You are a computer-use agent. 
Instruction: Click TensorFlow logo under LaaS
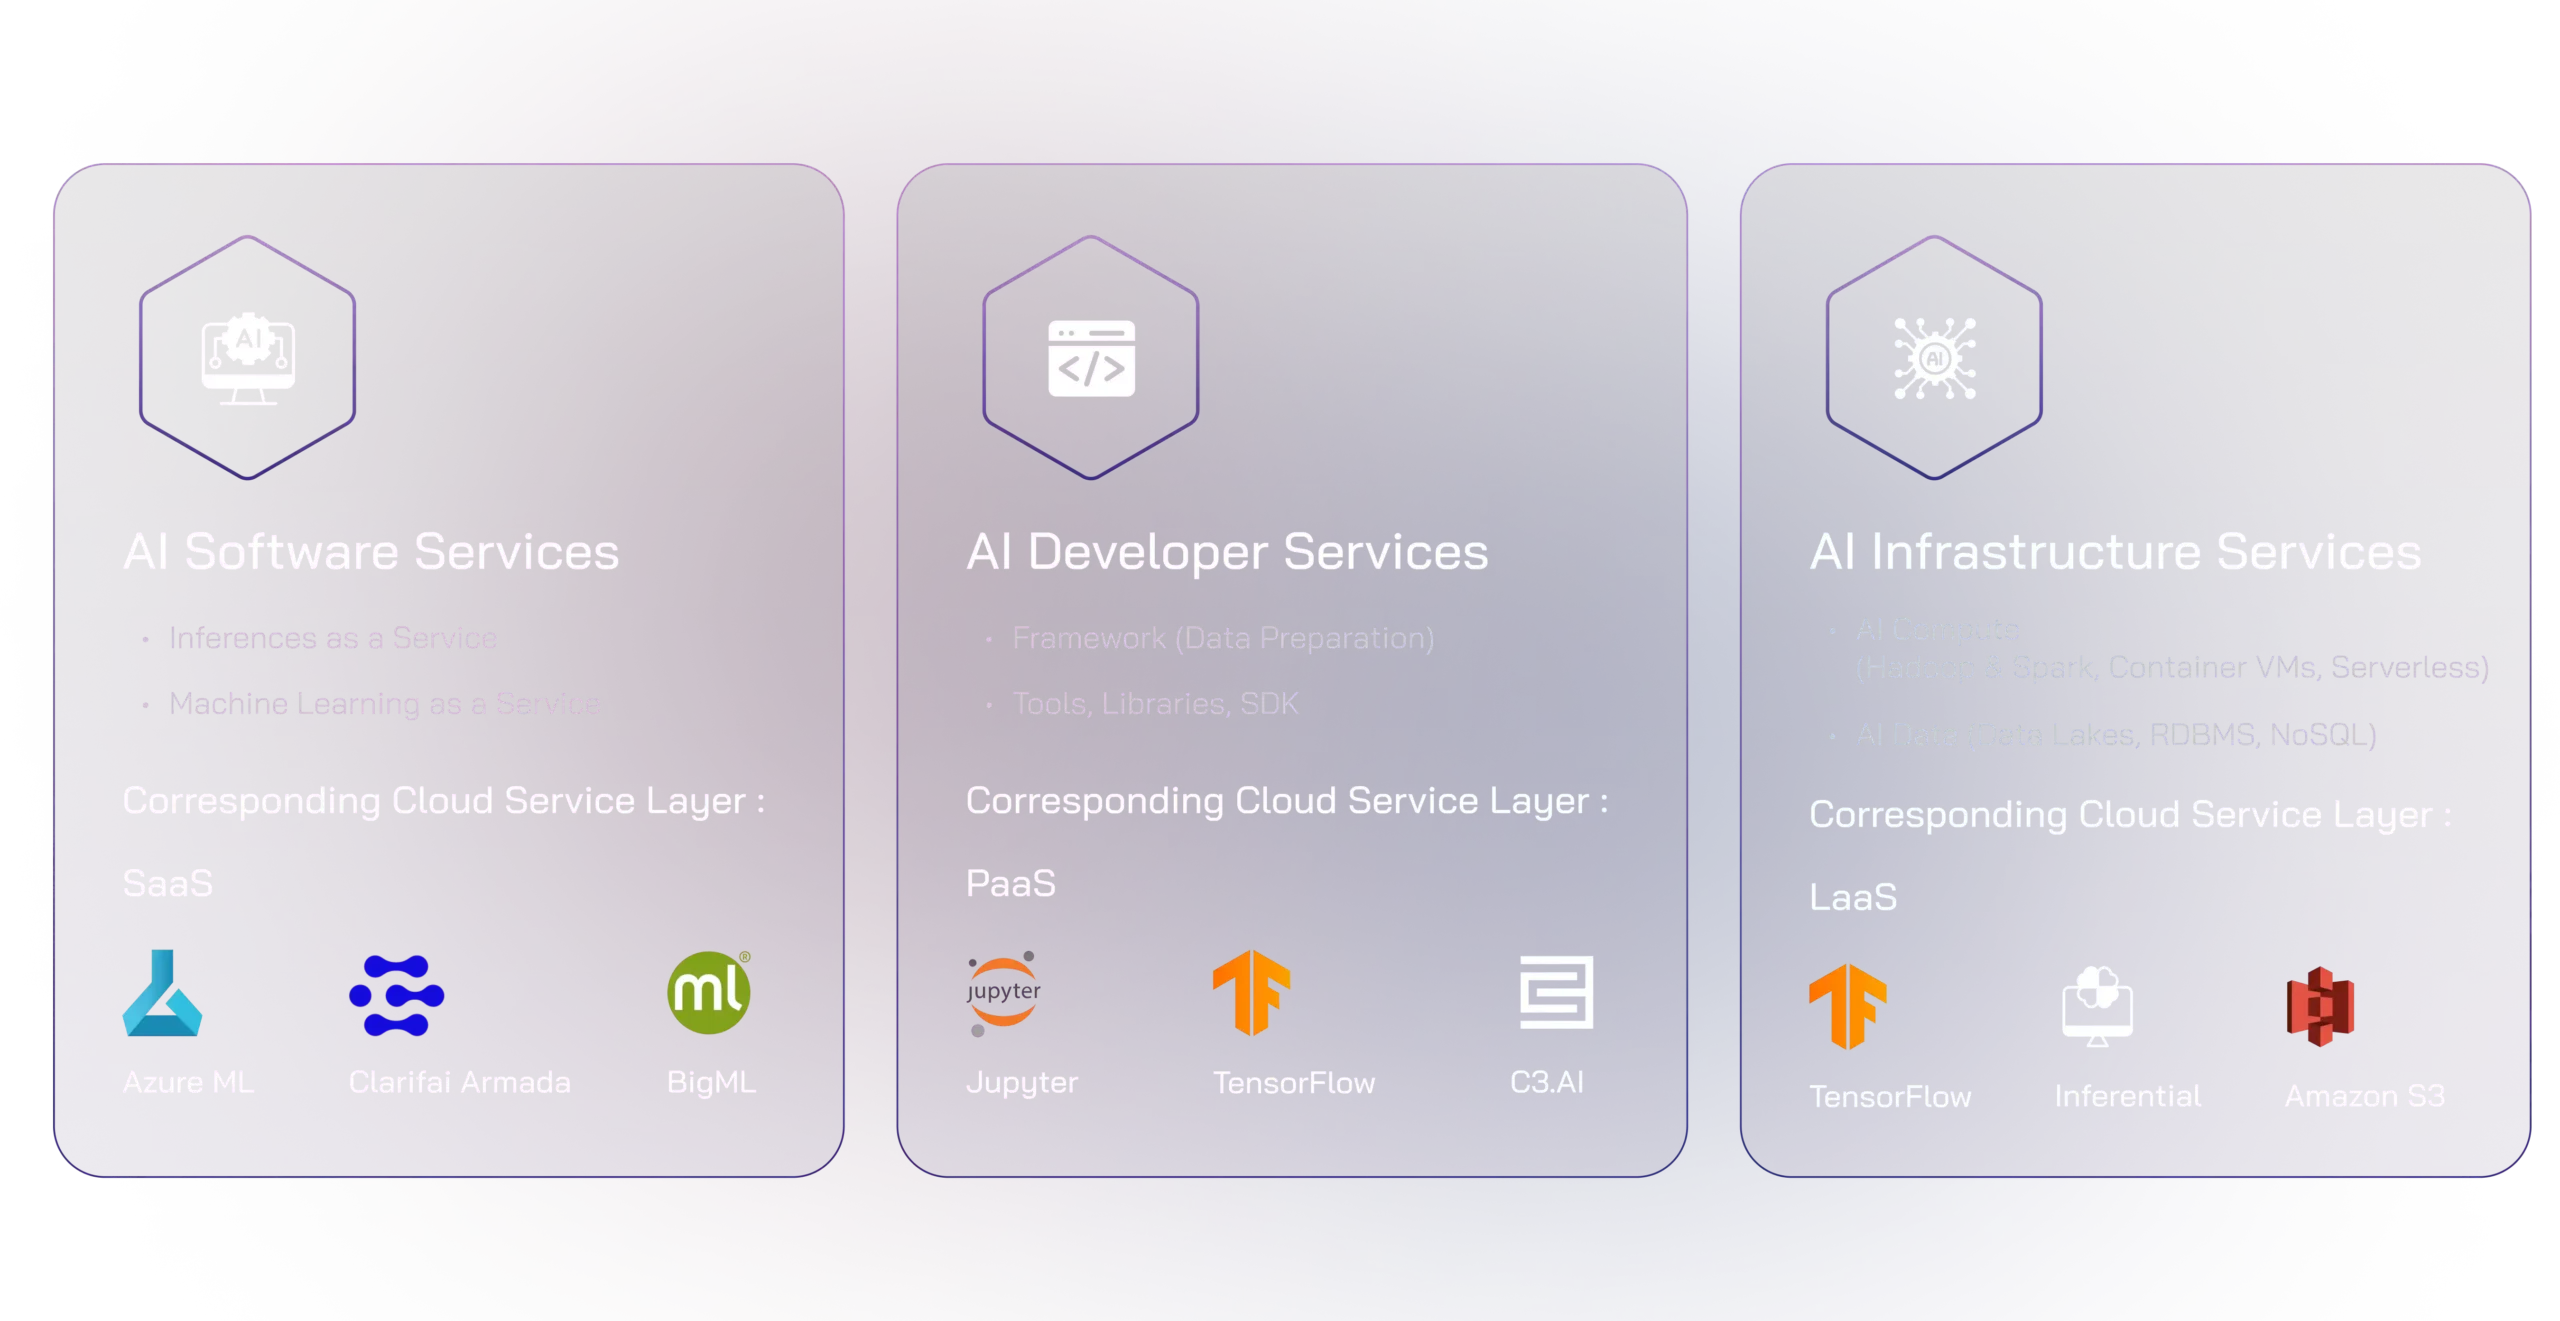point(1847,1006)
